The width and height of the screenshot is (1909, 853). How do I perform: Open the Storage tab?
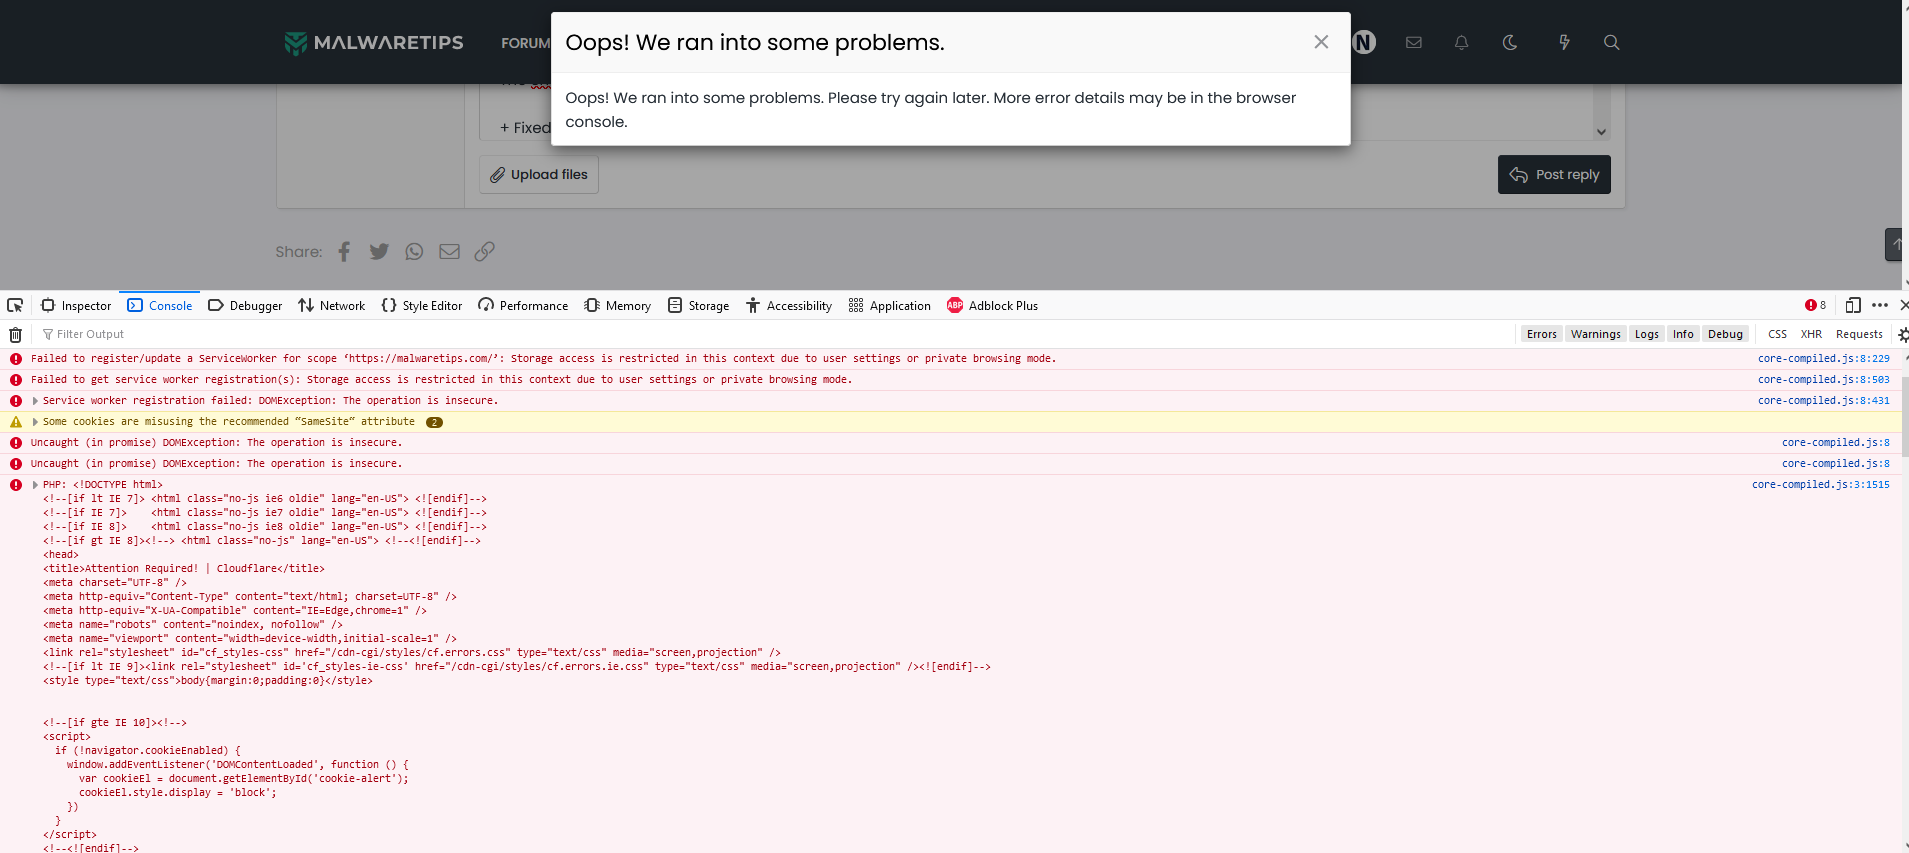[x=699, y=305]
